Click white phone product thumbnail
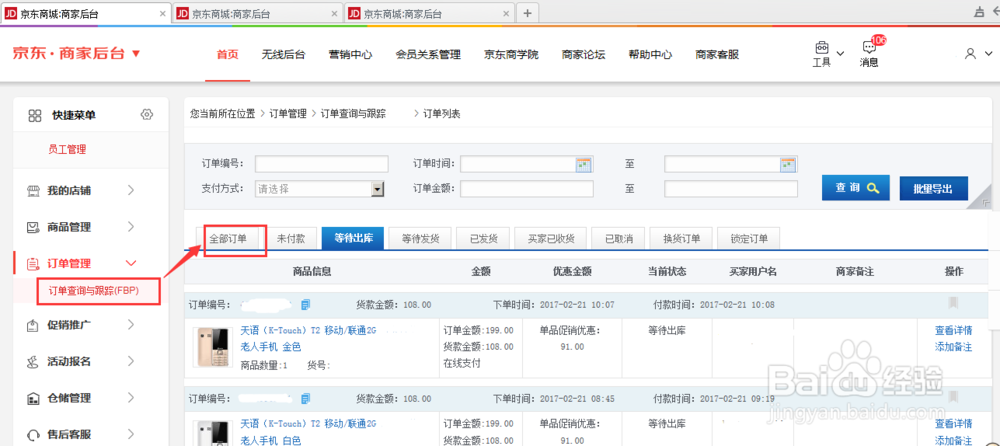The width and height of the screenshot is (1000, 446). point(213,432)
